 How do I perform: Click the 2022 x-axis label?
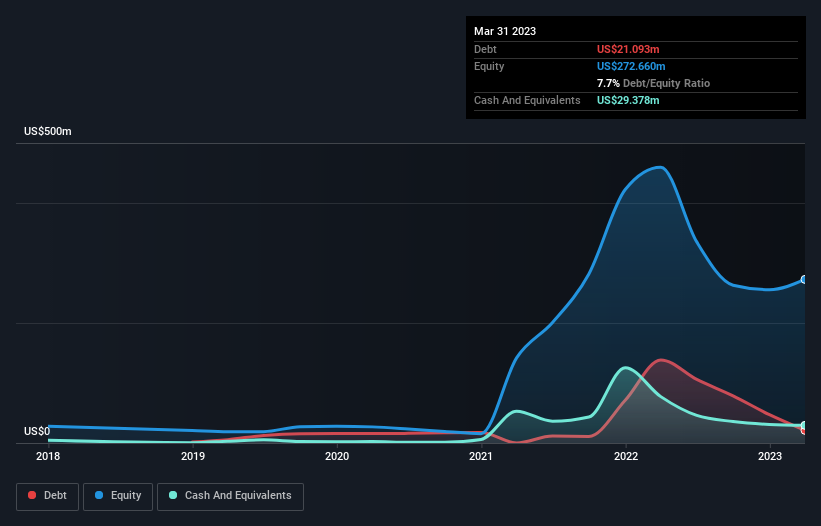(x=626, y=456)
